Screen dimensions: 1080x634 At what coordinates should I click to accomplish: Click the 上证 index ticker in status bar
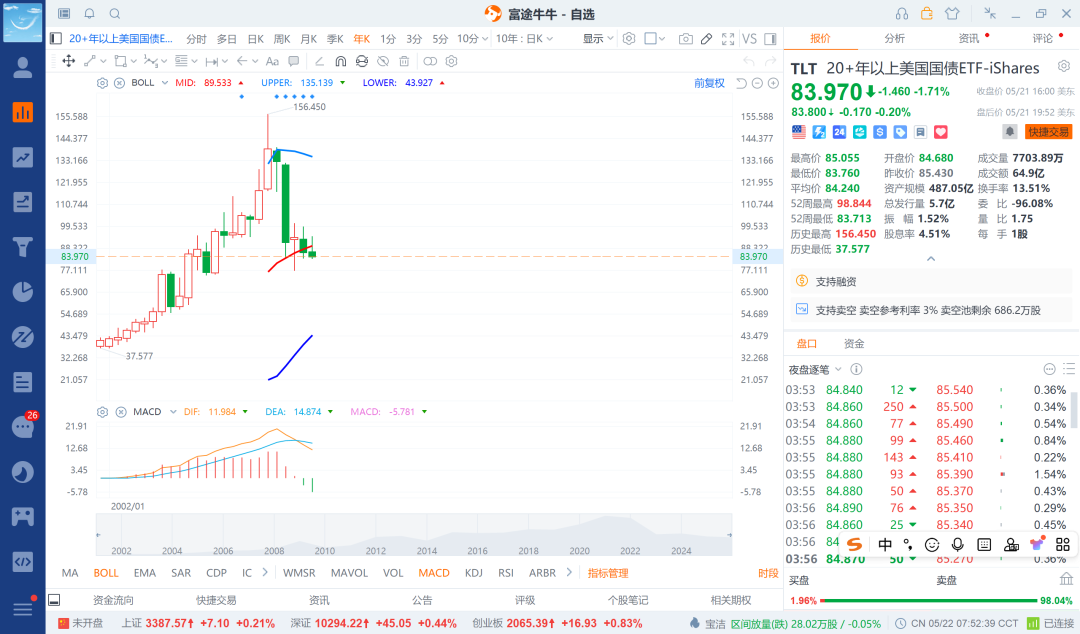click(x=198, y=623)
